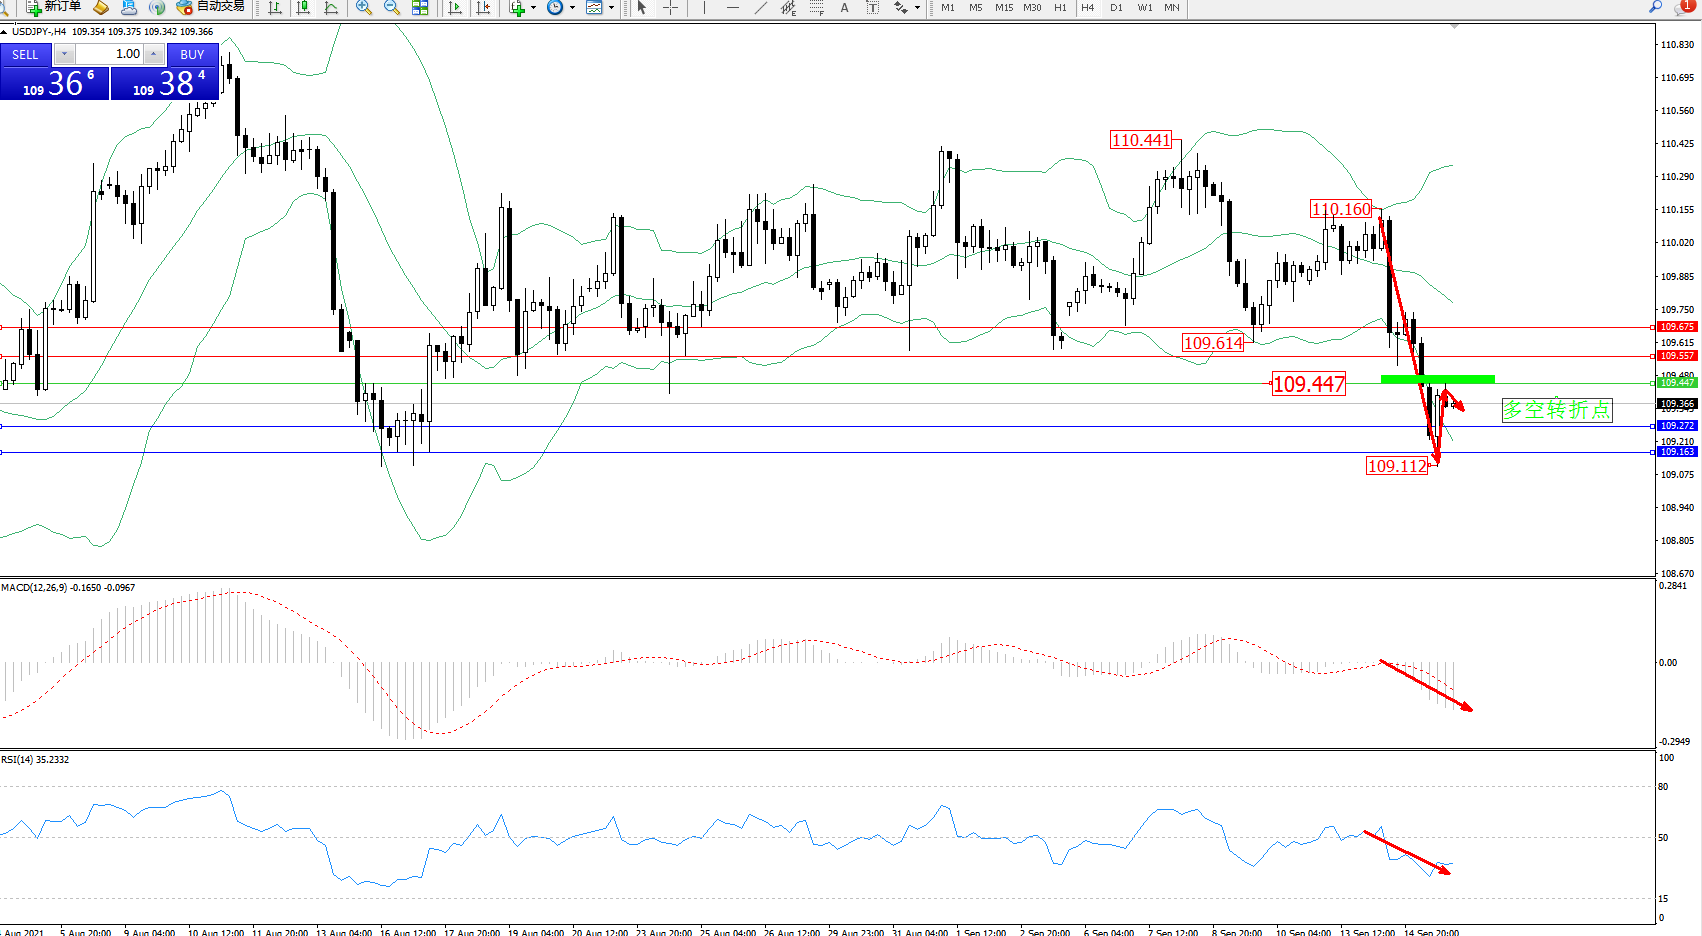The width and height of the screenshot is (1702, 936).
Task: Select the line chart type icon
Action: click(331, 8)
